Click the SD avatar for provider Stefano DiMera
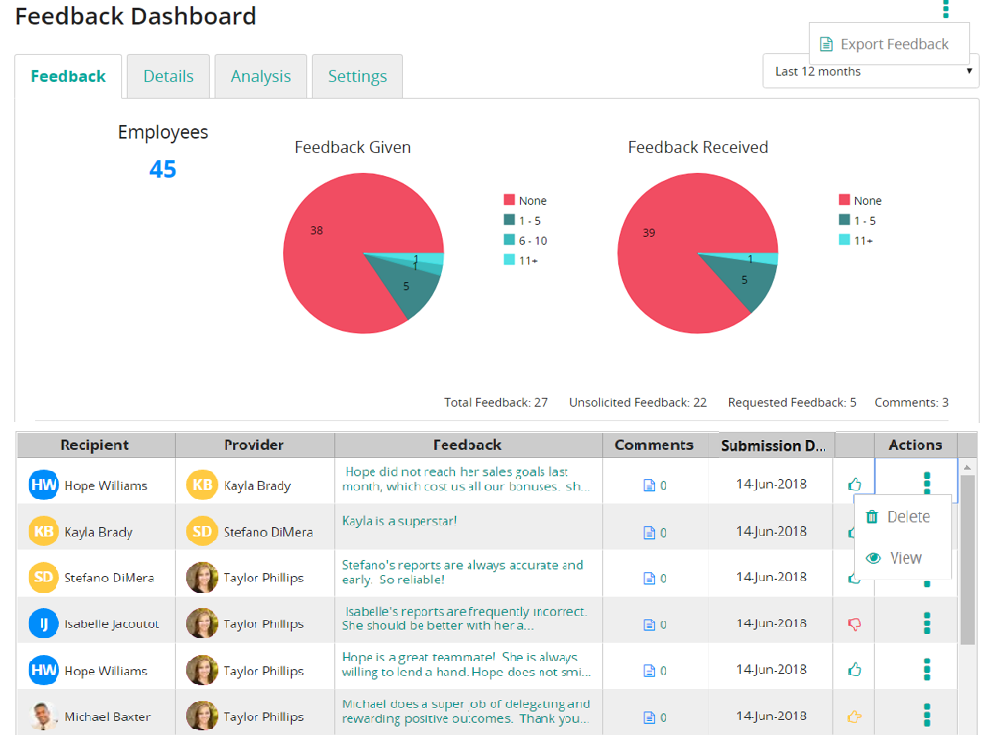982x738 pixels. pos(202,531)
